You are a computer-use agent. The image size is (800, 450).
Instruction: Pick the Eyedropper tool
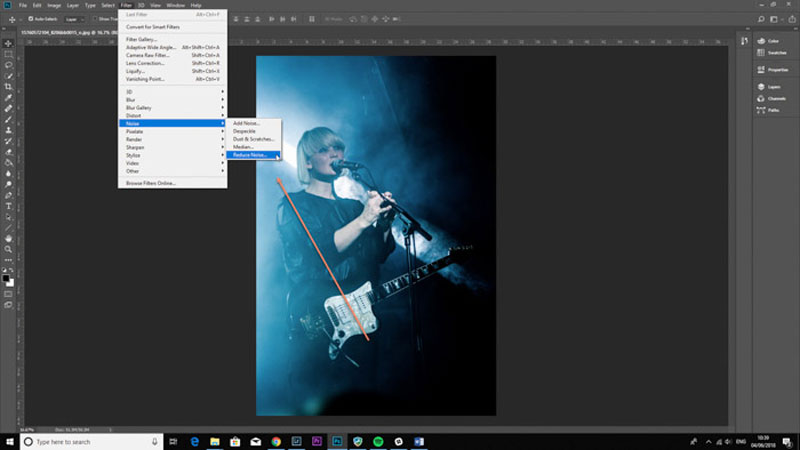[8, 97]
